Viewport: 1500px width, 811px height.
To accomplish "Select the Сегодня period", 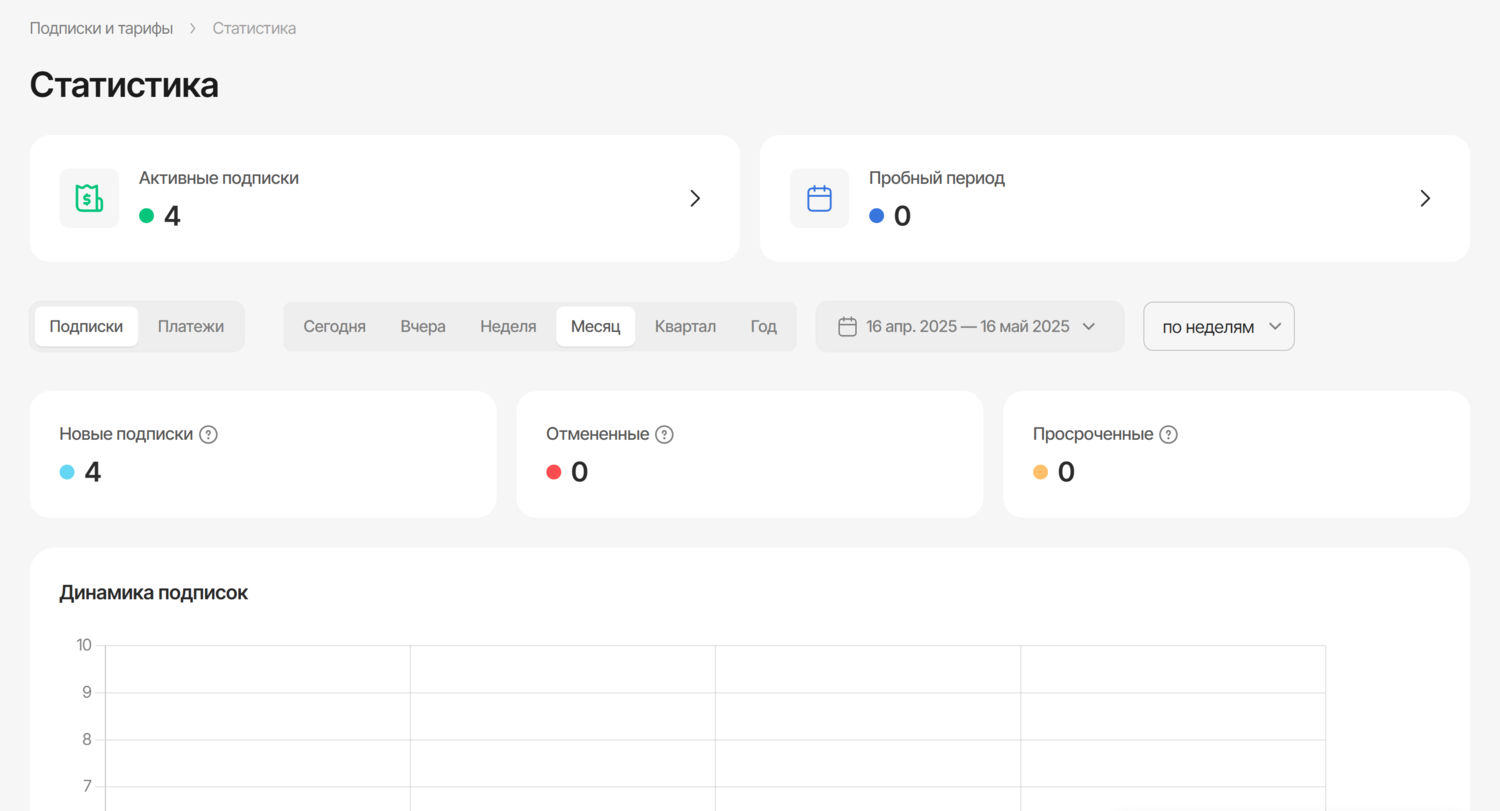I will point(335,326).
